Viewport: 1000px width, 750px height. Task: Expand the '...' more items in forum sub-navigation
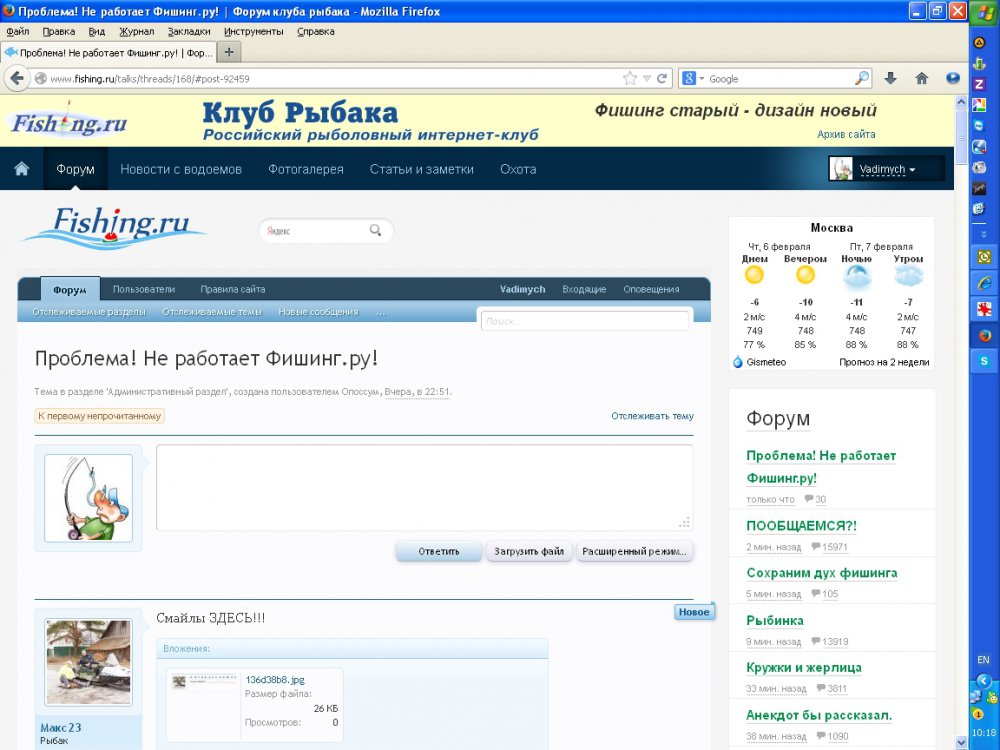(x=380, y=312)
